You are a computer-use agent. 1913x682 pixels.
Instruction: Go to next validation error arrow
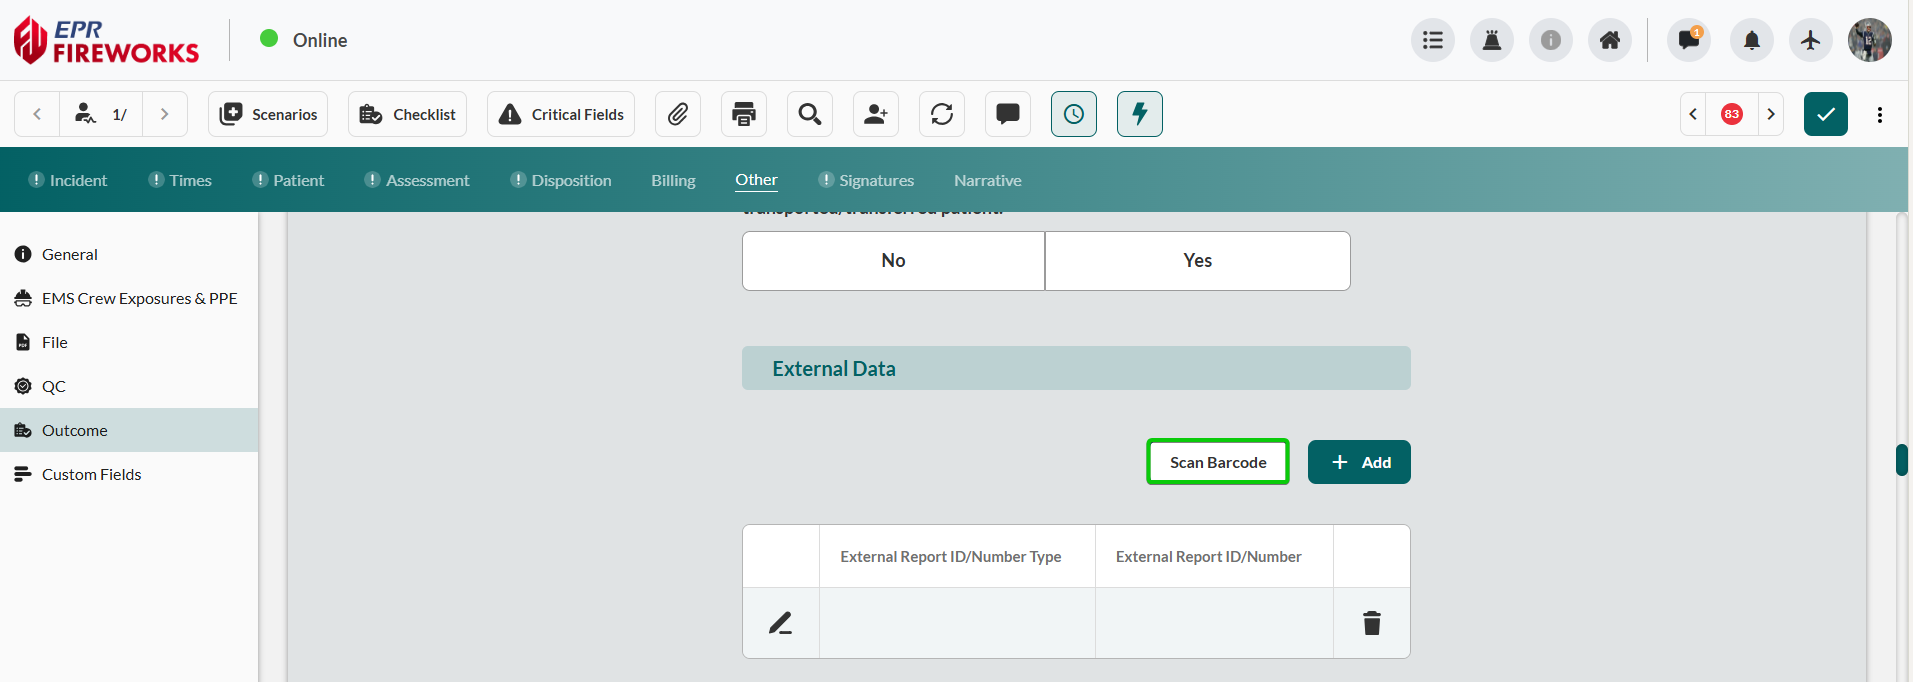click(x=1770, y=114)
